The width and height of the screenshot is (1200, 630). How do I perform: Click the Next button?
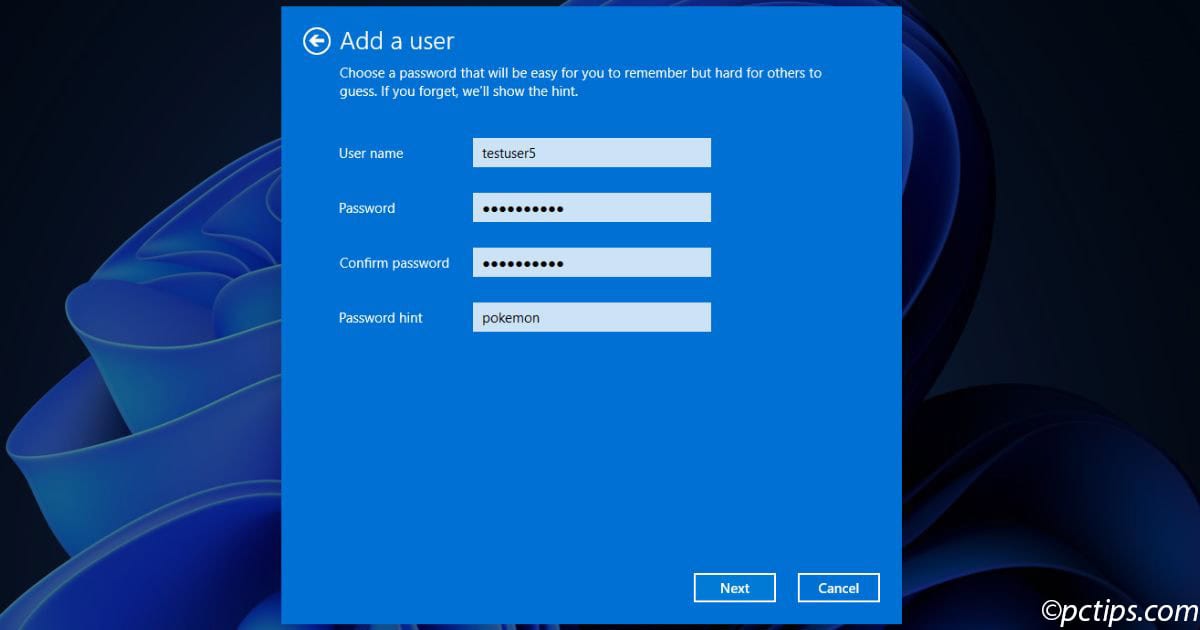point(735,588)
